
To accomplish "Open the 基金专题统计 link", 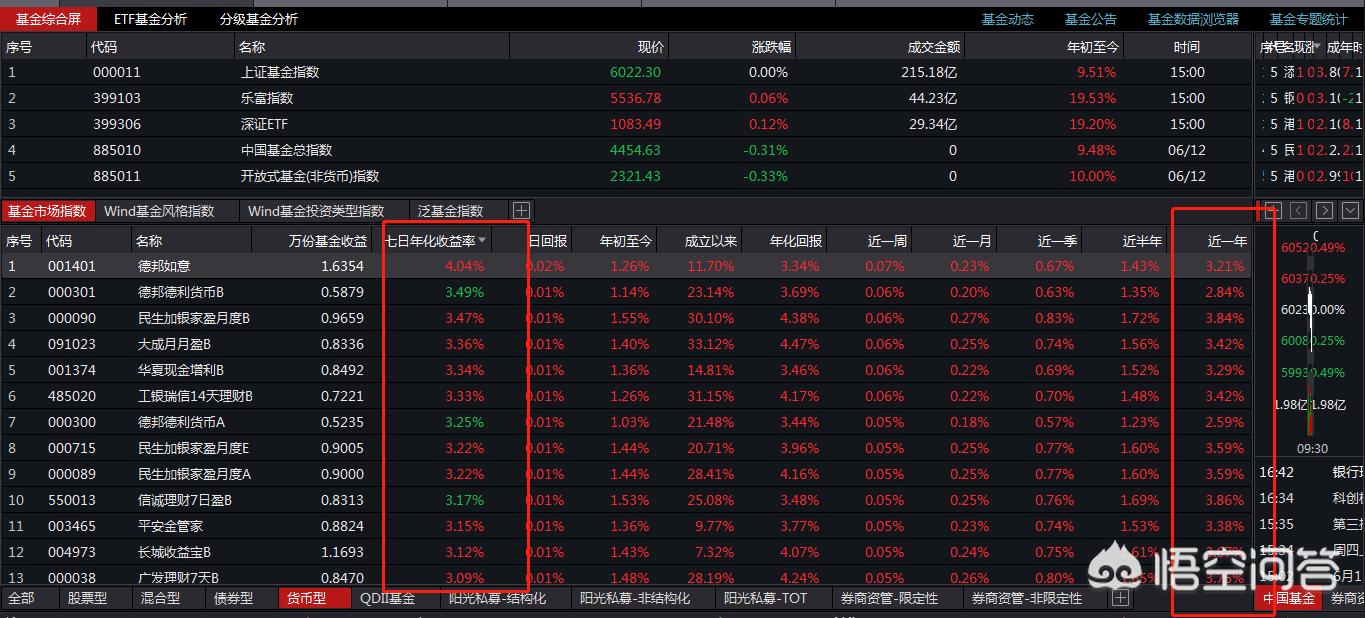I will click(x=1309, y=19).
